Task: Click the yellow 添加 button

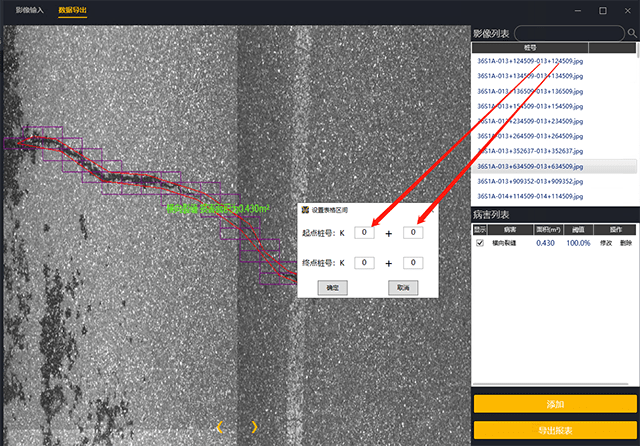Action: click(x=555, y=404)
